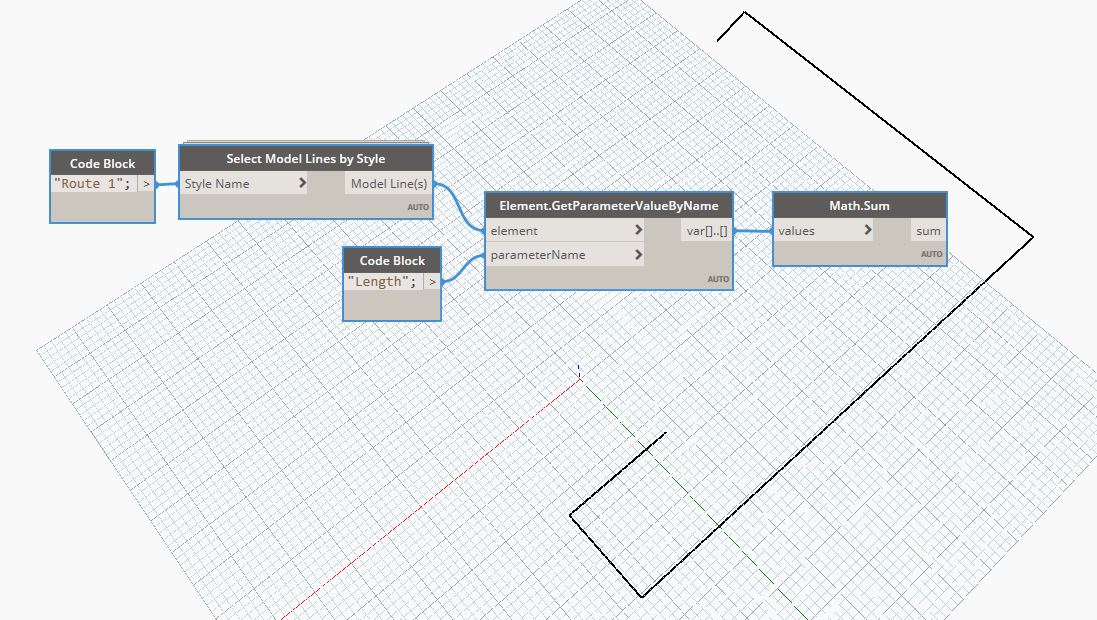Select the Math.Sum node title
Viewport: 1097px width, 620px height.
tap(859, 206)
